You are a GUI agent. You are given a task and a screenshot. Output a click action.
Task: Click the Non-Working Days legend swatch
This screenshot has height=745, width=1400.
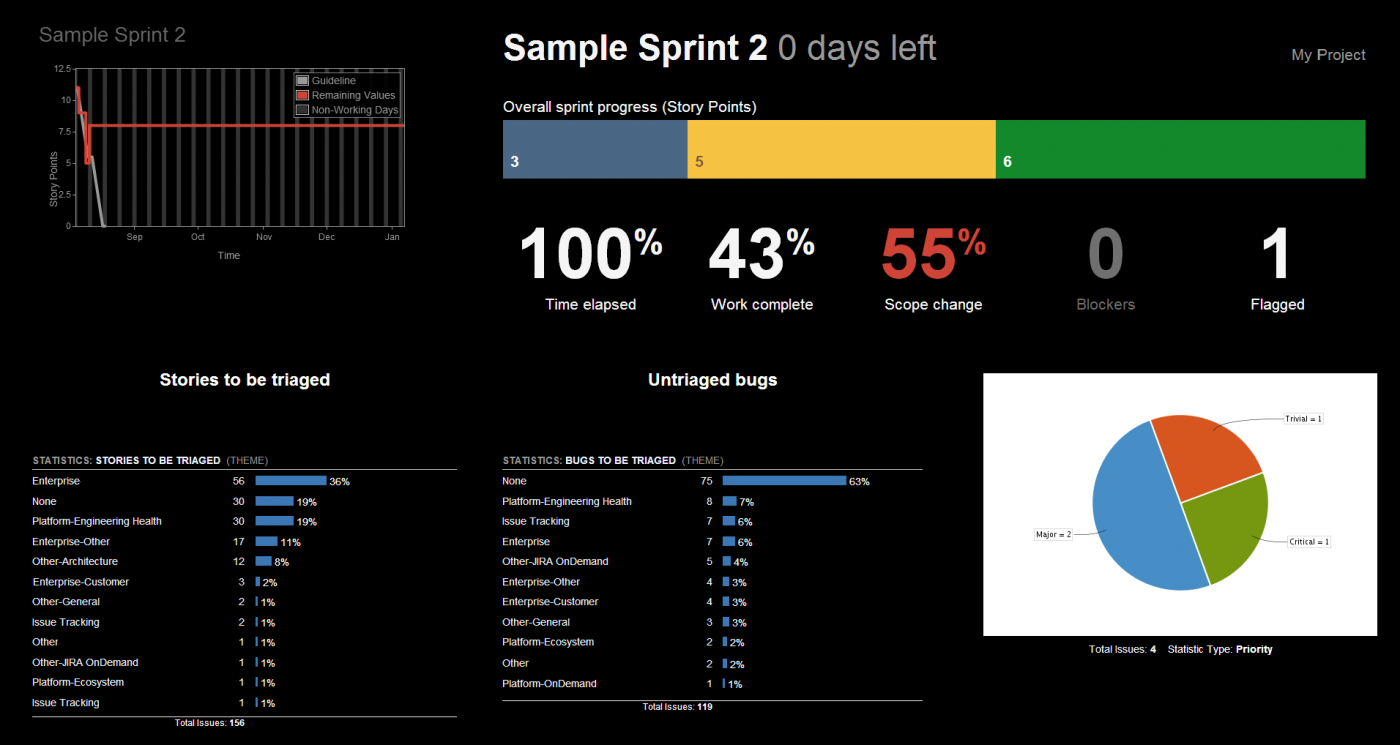(303, 110)
